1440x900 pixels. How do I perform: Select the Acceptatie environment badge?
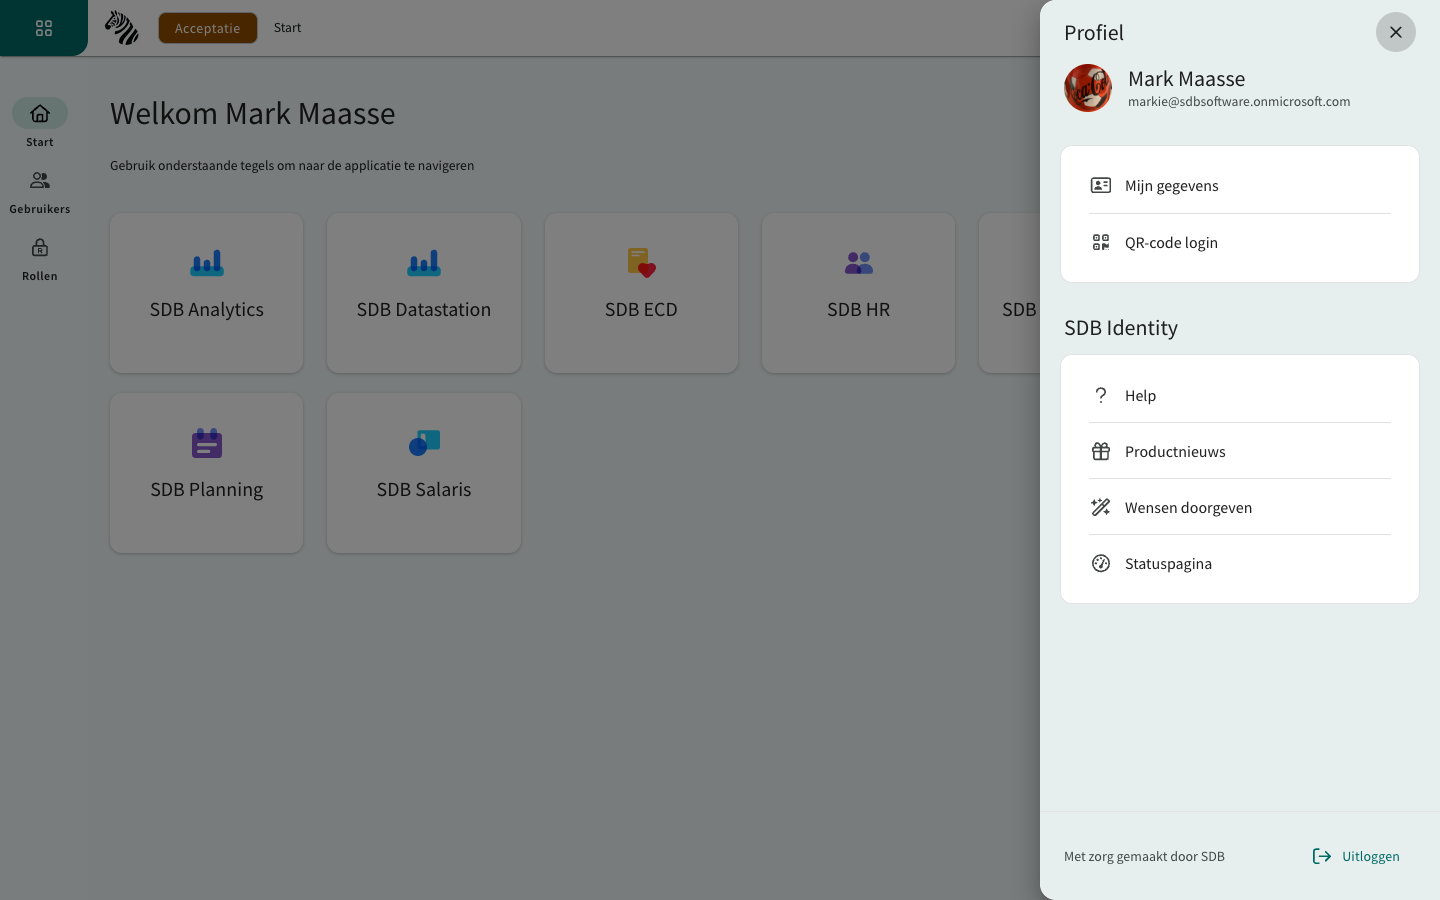[207, 28]
